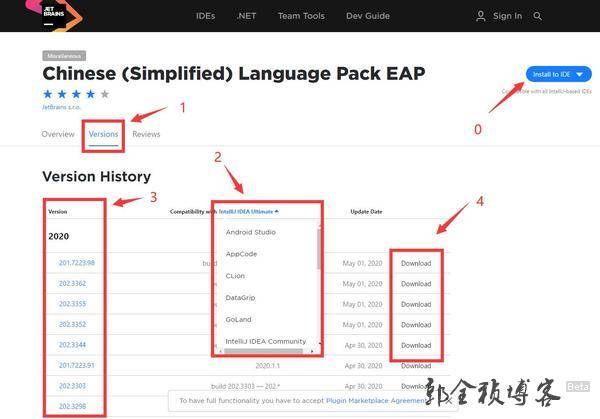Click the JetBrains logo
Image resolution: width=600 pixels, height=419 pixels.
coord(54,15)
